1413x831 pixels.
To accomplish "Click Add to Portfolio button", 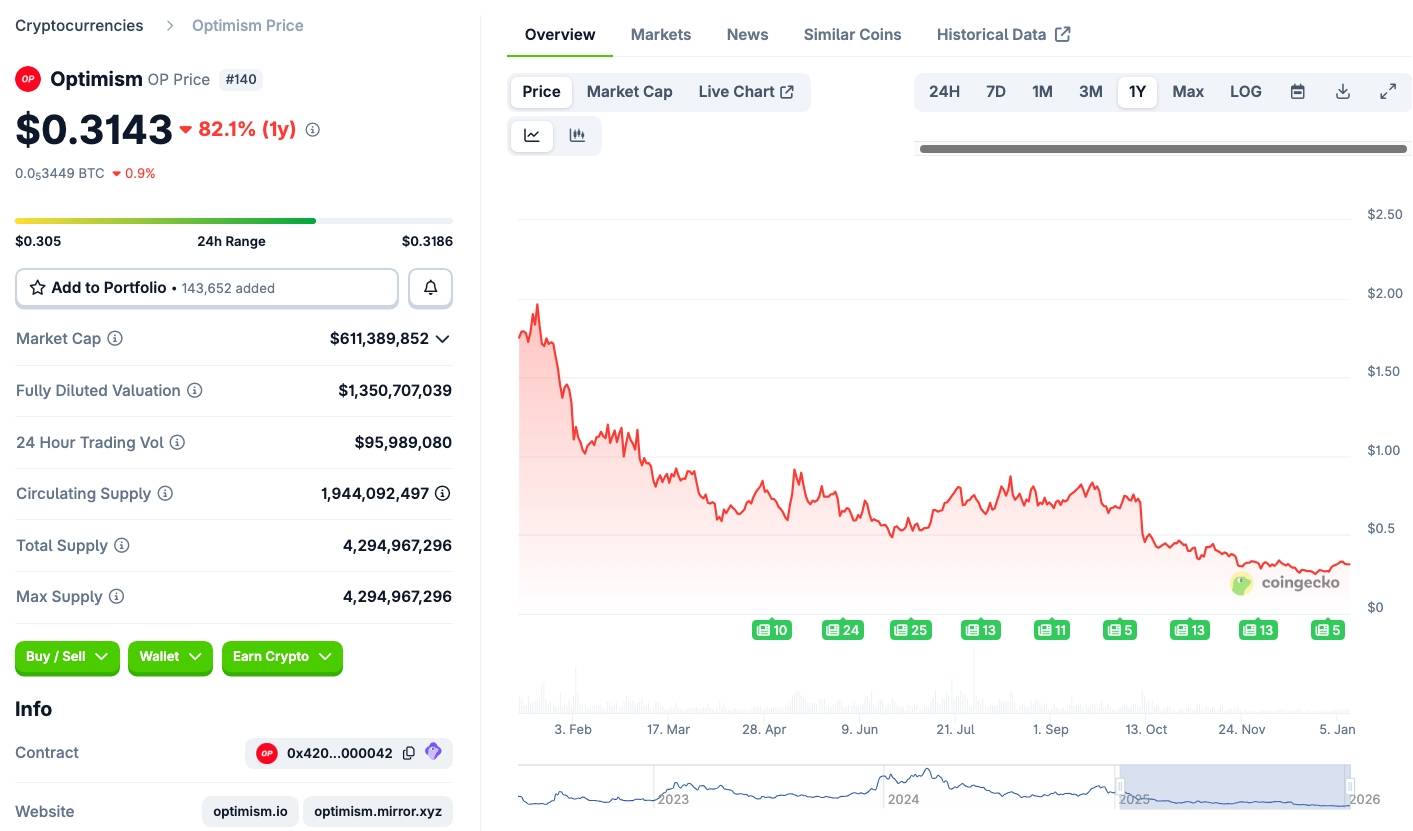I will [206, 288].
